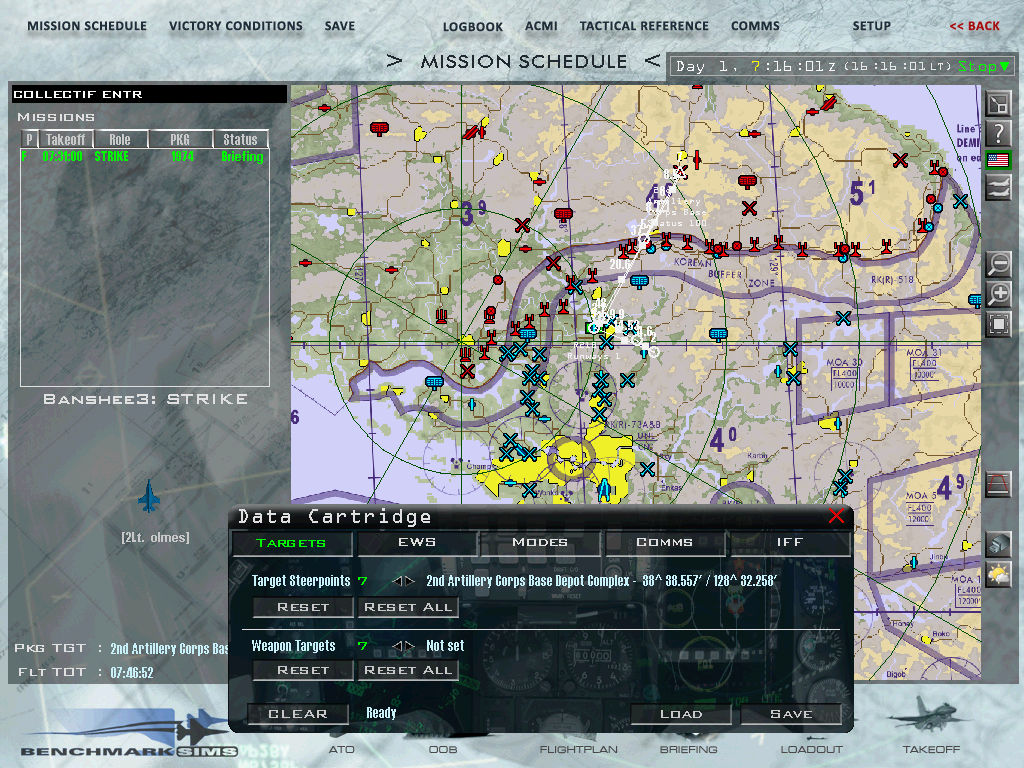Click the Banshee3: STRIKE flight label
The image size is (1024, 768).
pos(145,399)
